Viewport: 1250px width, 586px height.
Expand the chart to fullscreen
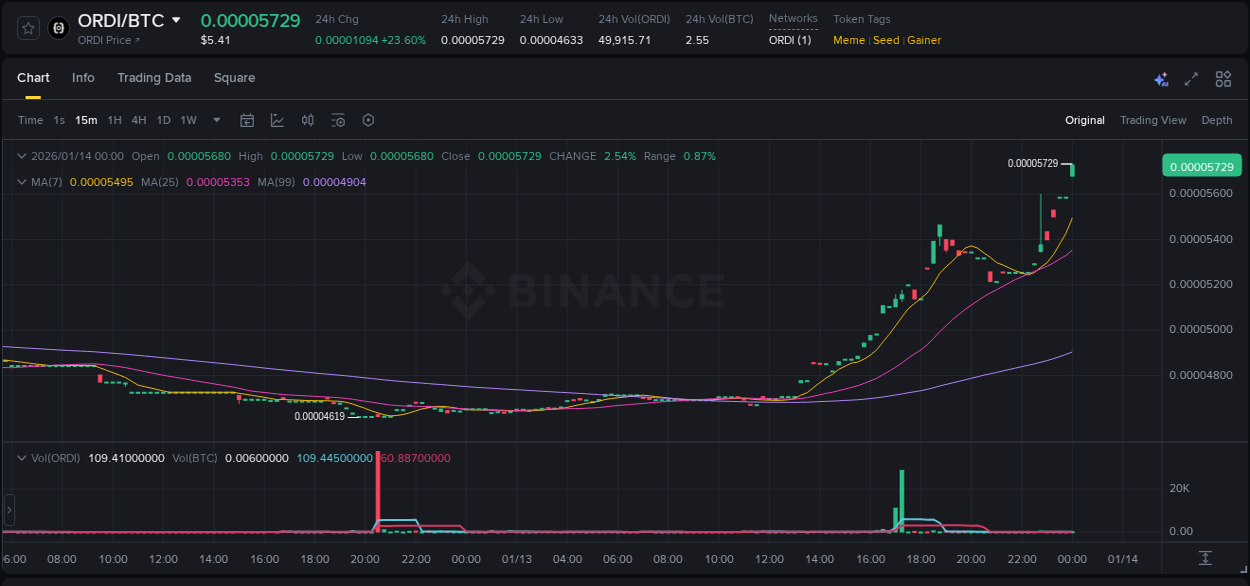[1190, 78]
